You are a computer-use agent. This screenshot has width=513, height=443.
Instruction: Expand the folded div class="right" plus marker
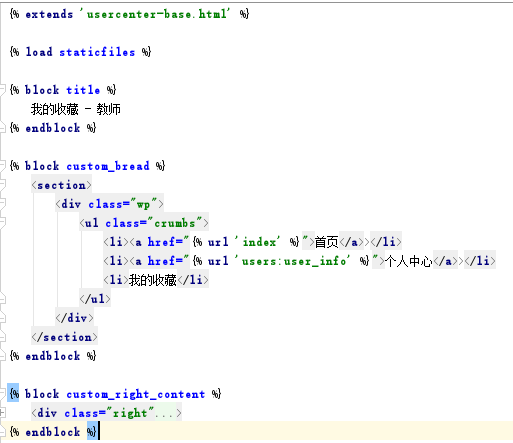click(x=2, y=413)
